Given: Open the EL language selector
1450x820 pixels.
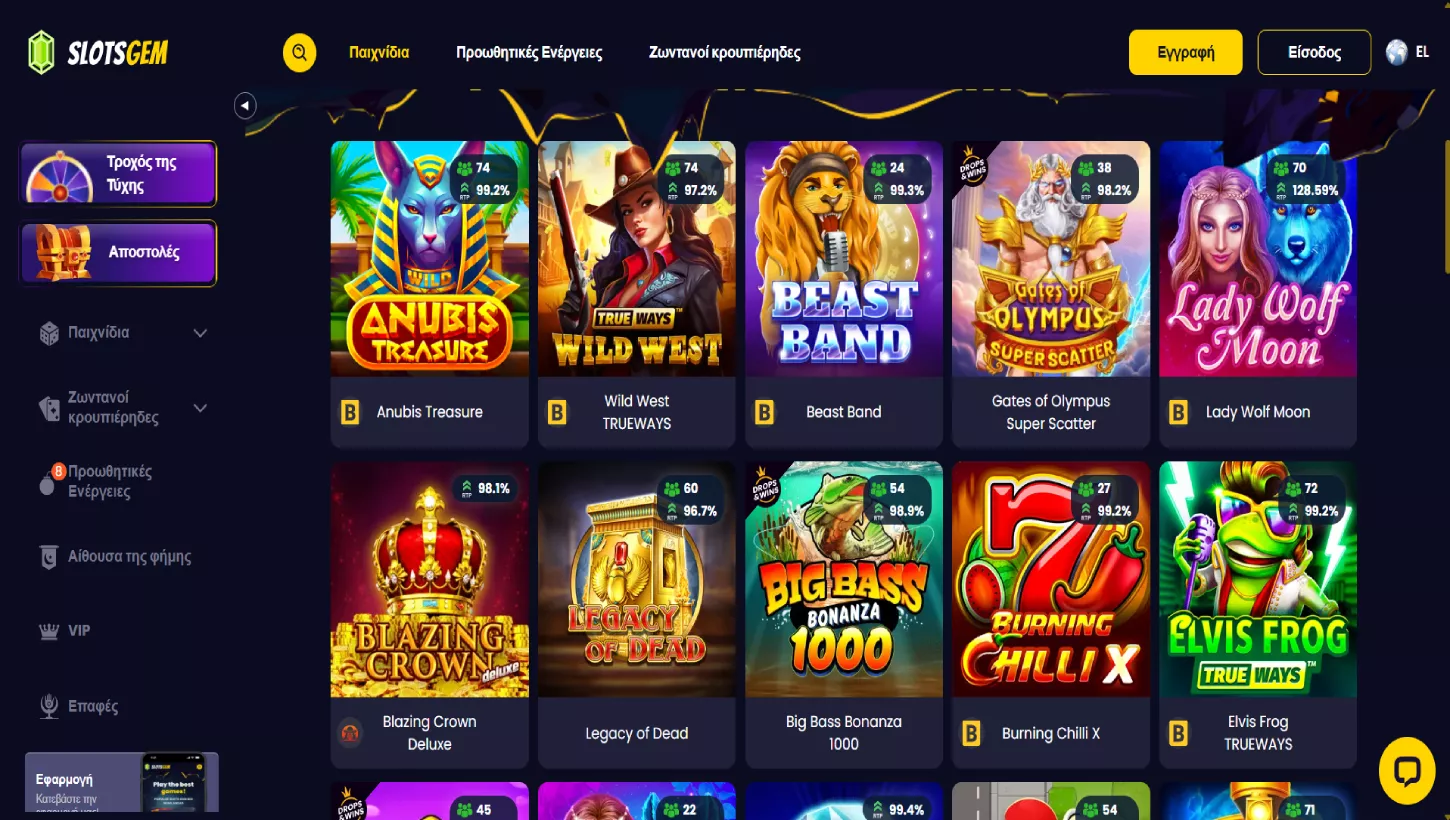Looking at the screenshot, I should (1422, 52).
